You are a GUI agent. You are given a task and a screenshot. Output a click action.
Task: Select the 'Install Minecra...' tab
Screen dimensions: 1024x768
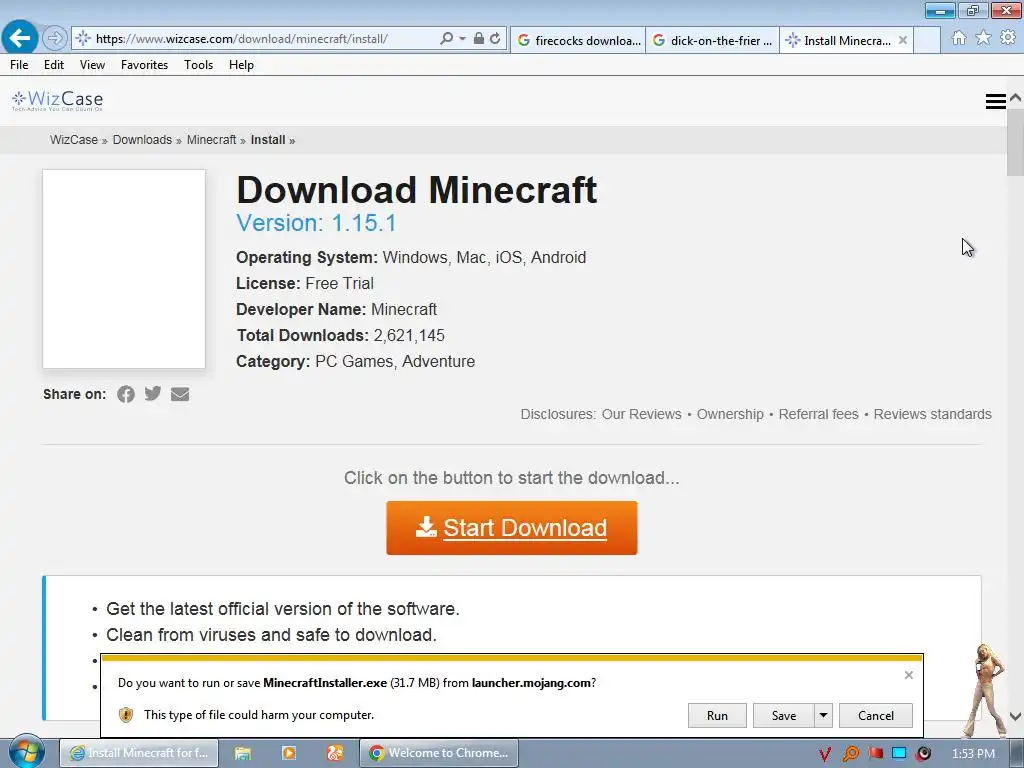(839, 40)
